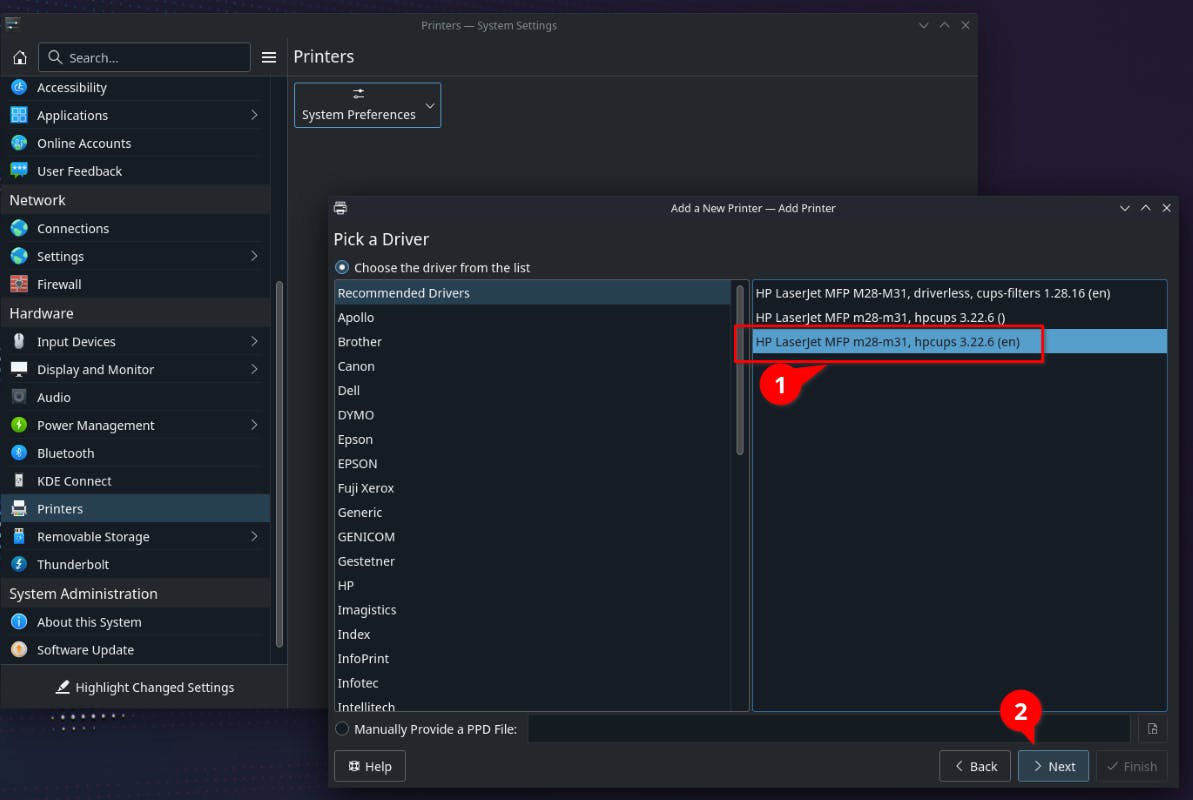Open the Firewall settings page
Viewport: 1193px width, 800px height.
tap(135, 284)
